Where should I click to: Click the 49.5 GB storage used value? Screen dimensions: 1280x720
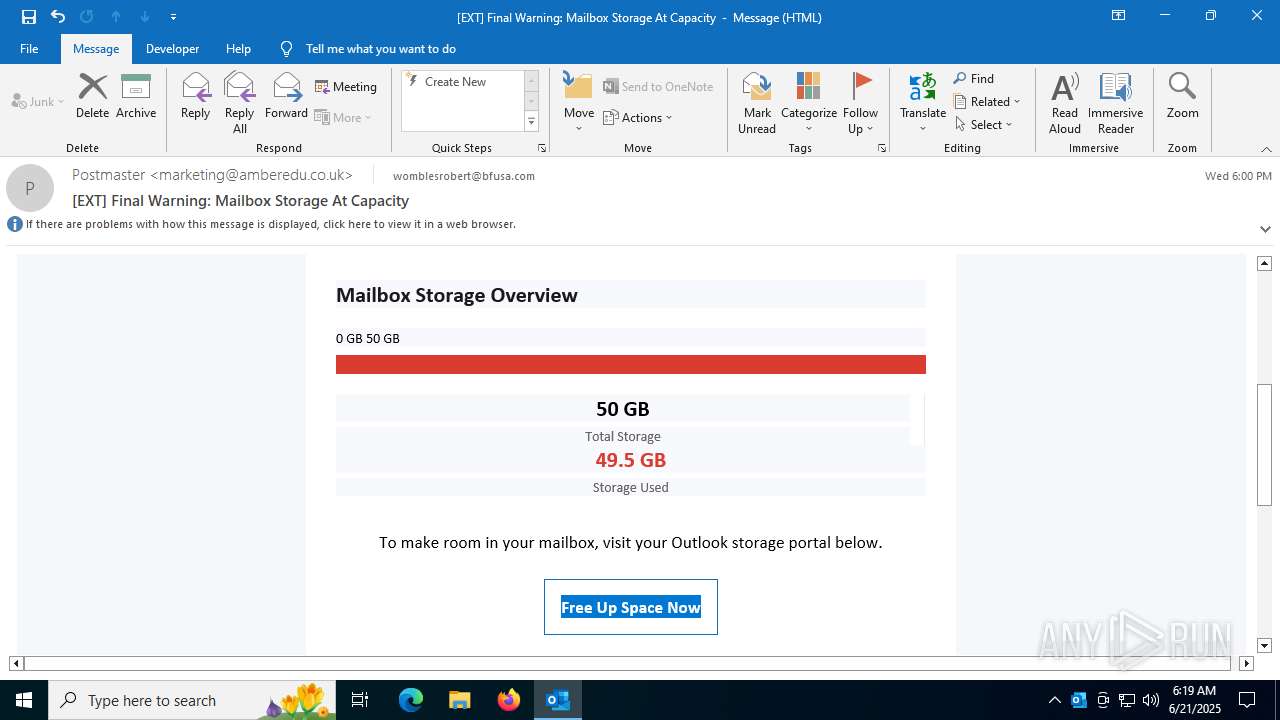coord(631,460)
